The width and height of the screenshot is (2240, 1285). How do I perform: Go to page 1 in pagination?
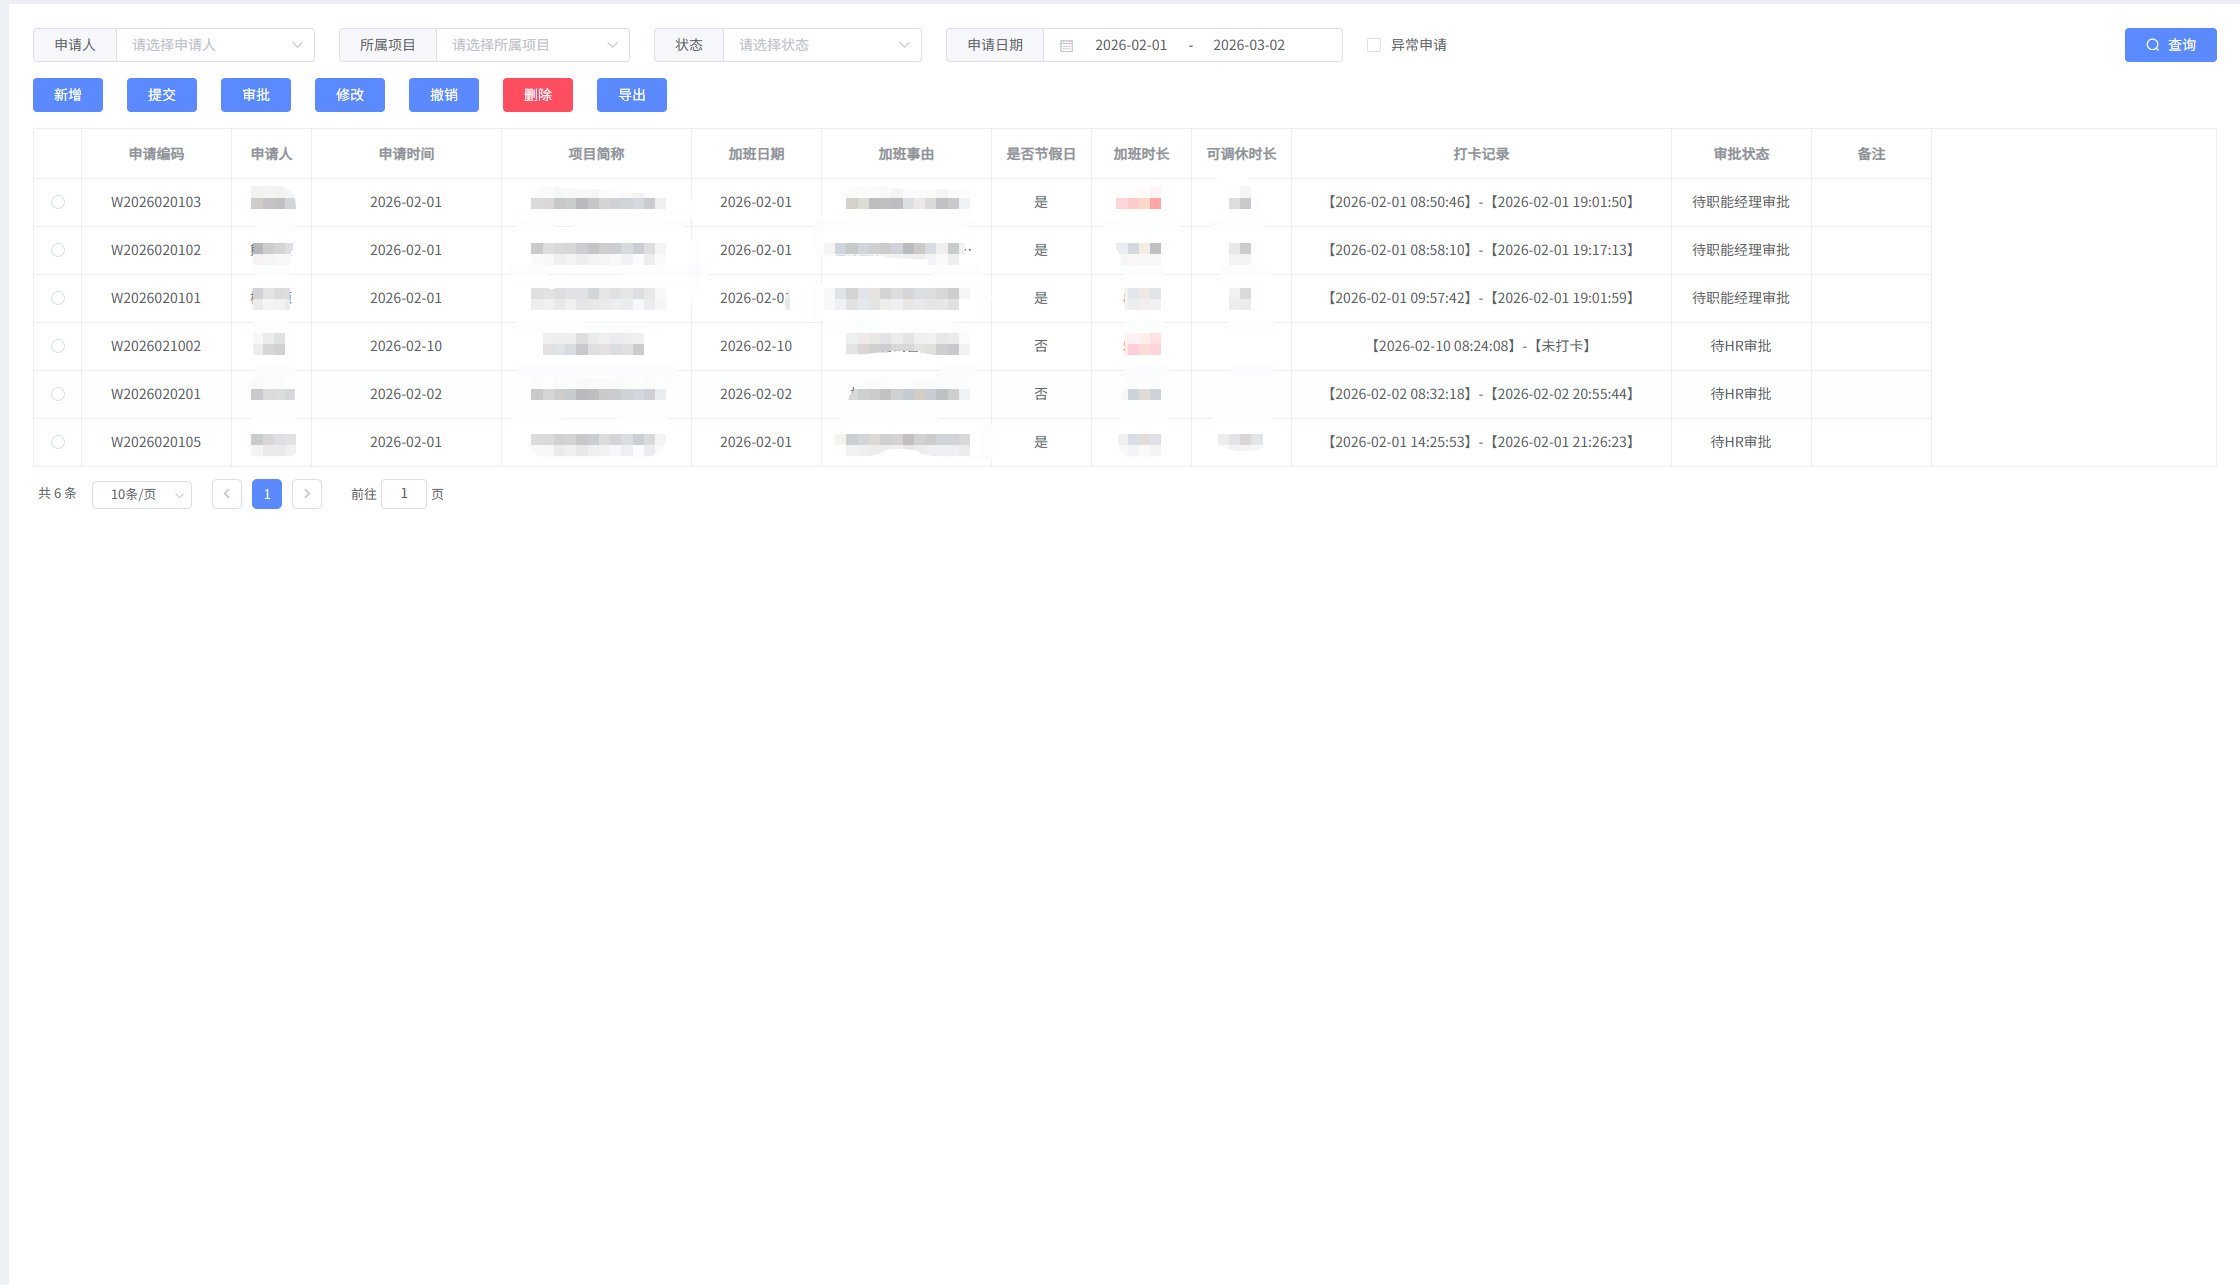(x=267, y=494)
